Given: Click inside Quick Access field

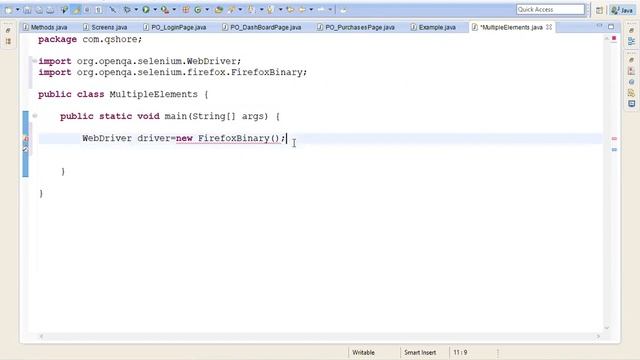Looking at the screenshot, I should (550, 9).
